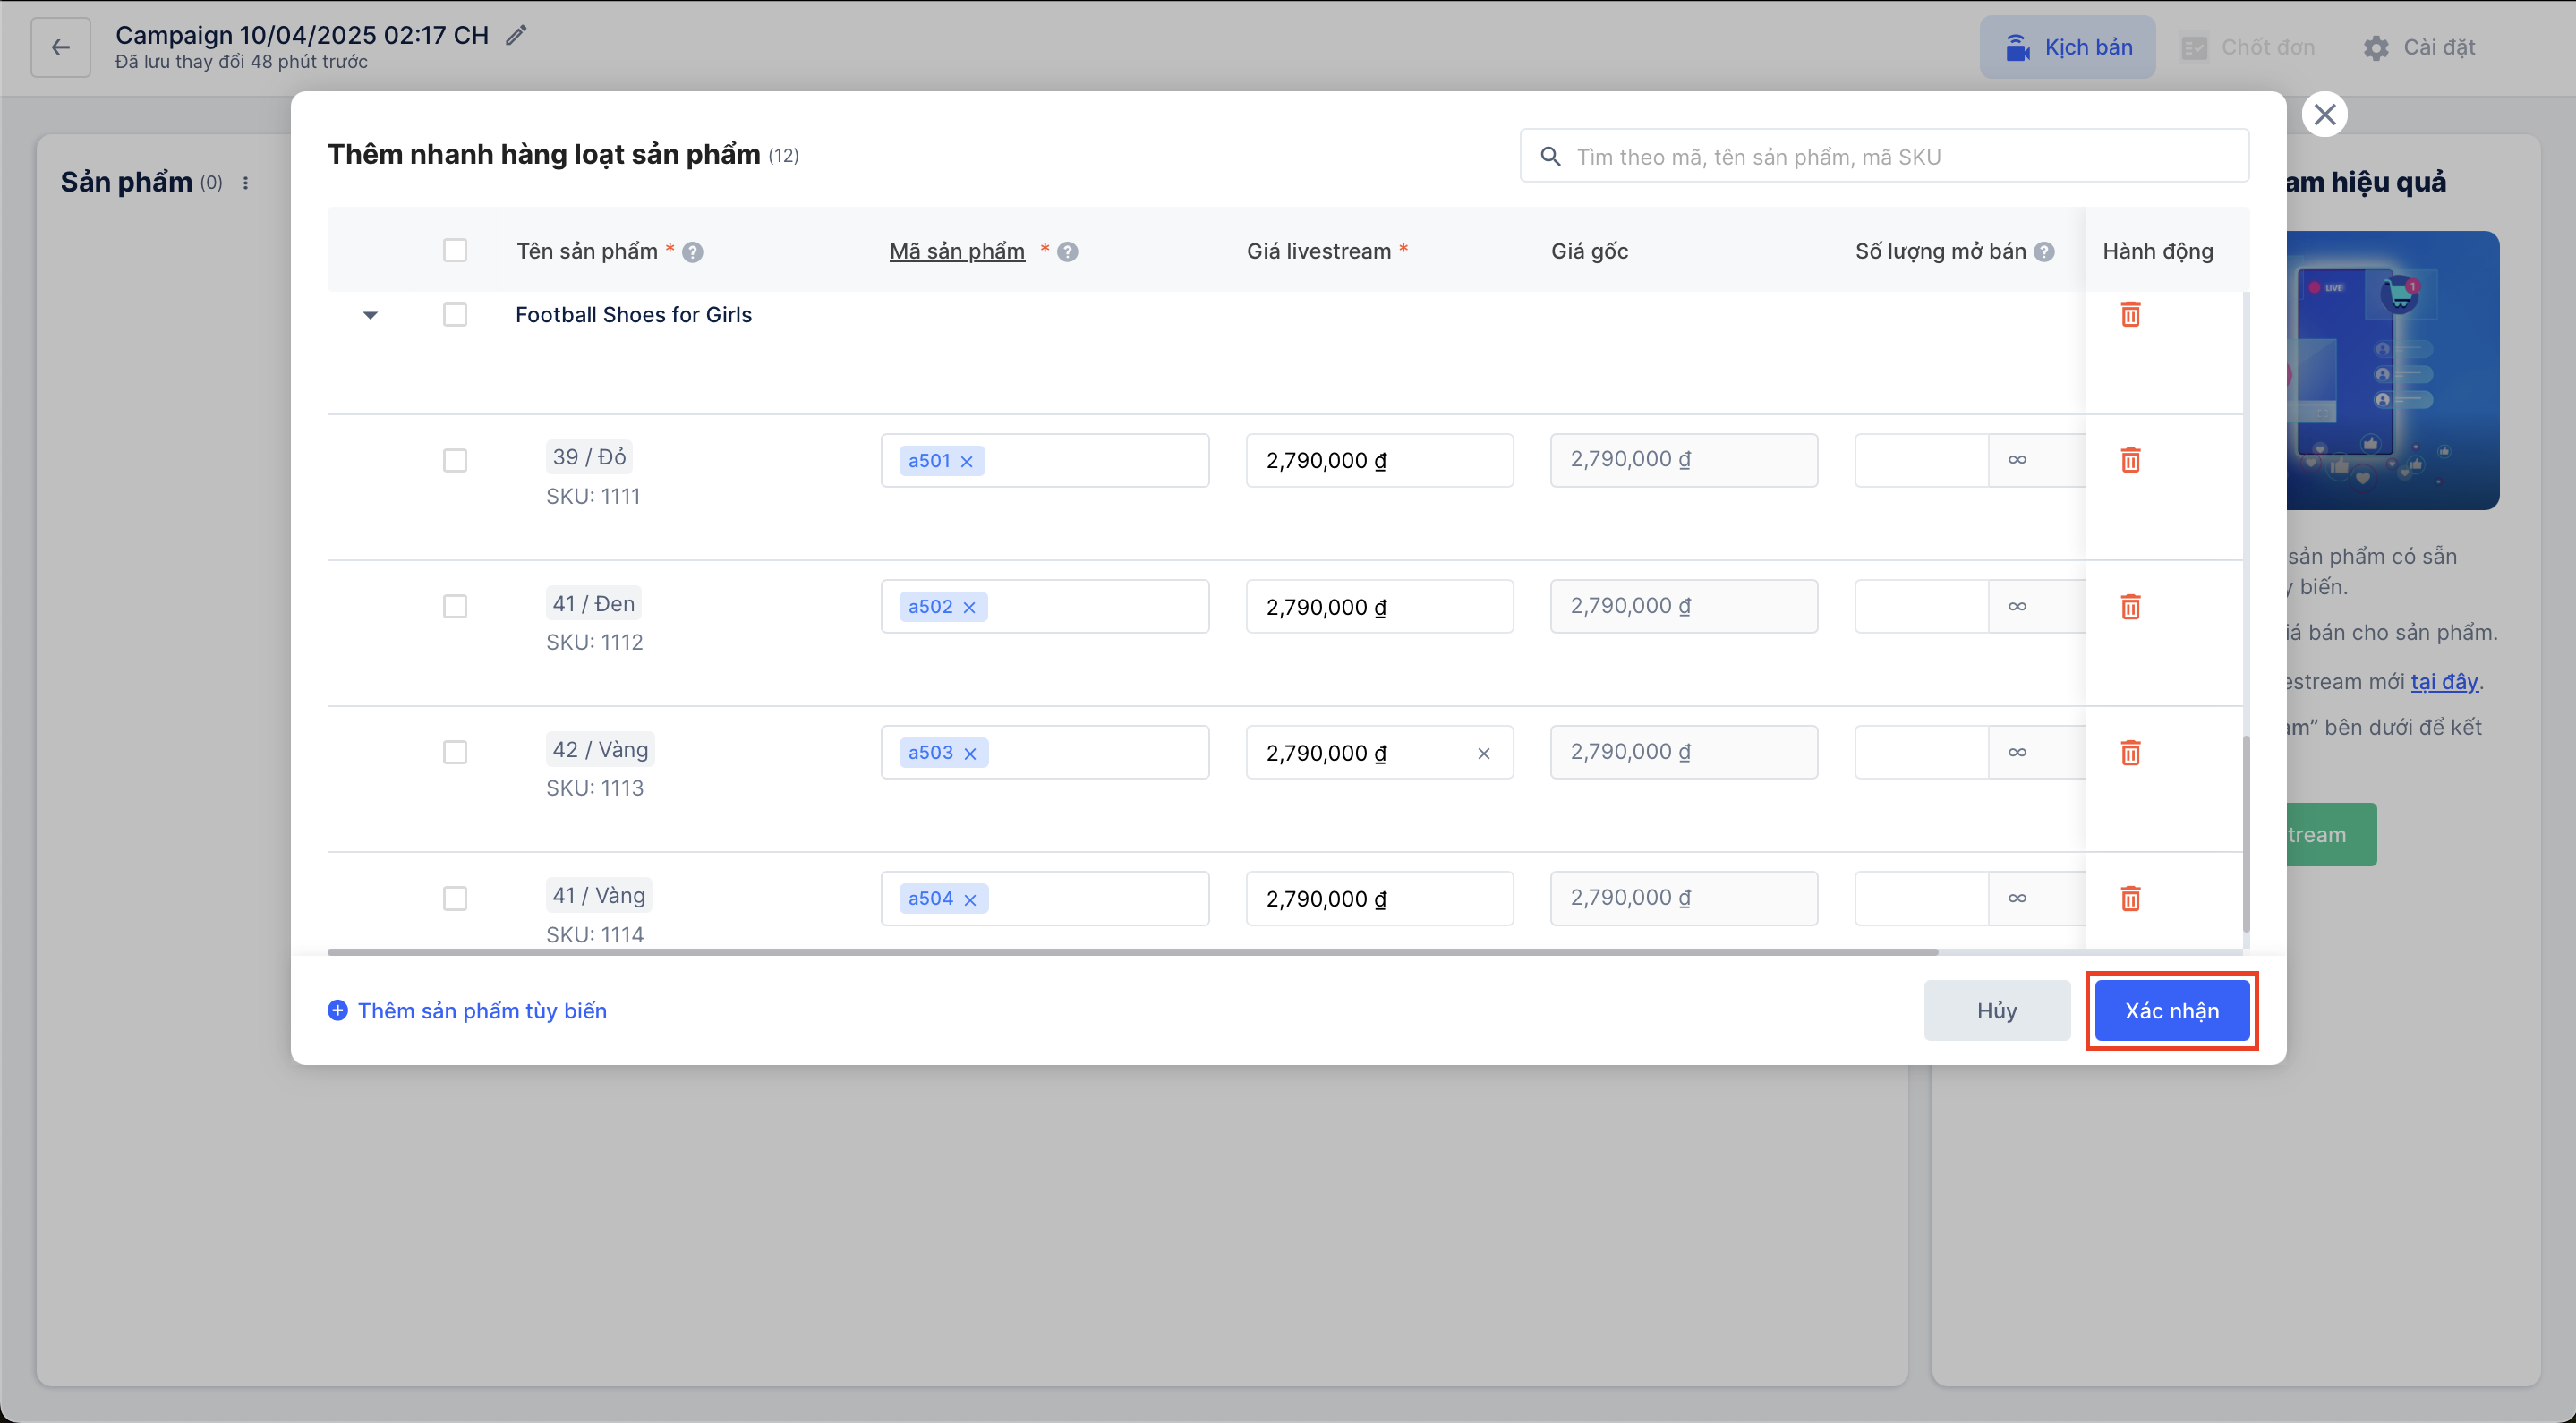Select the Football Shoes for Girls checkbox
The height and width of the screenshot is (1423, 2576).
(455, 314)
